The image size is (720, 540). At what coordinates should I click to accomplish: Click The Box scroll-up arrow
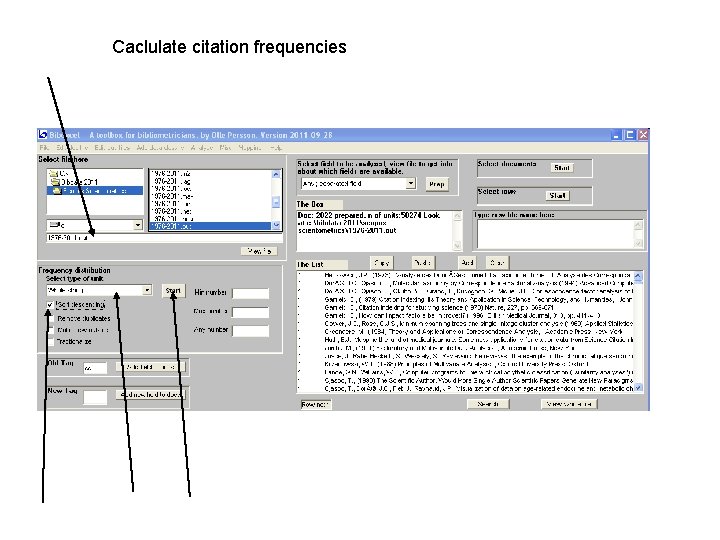[x=457, y=216]
